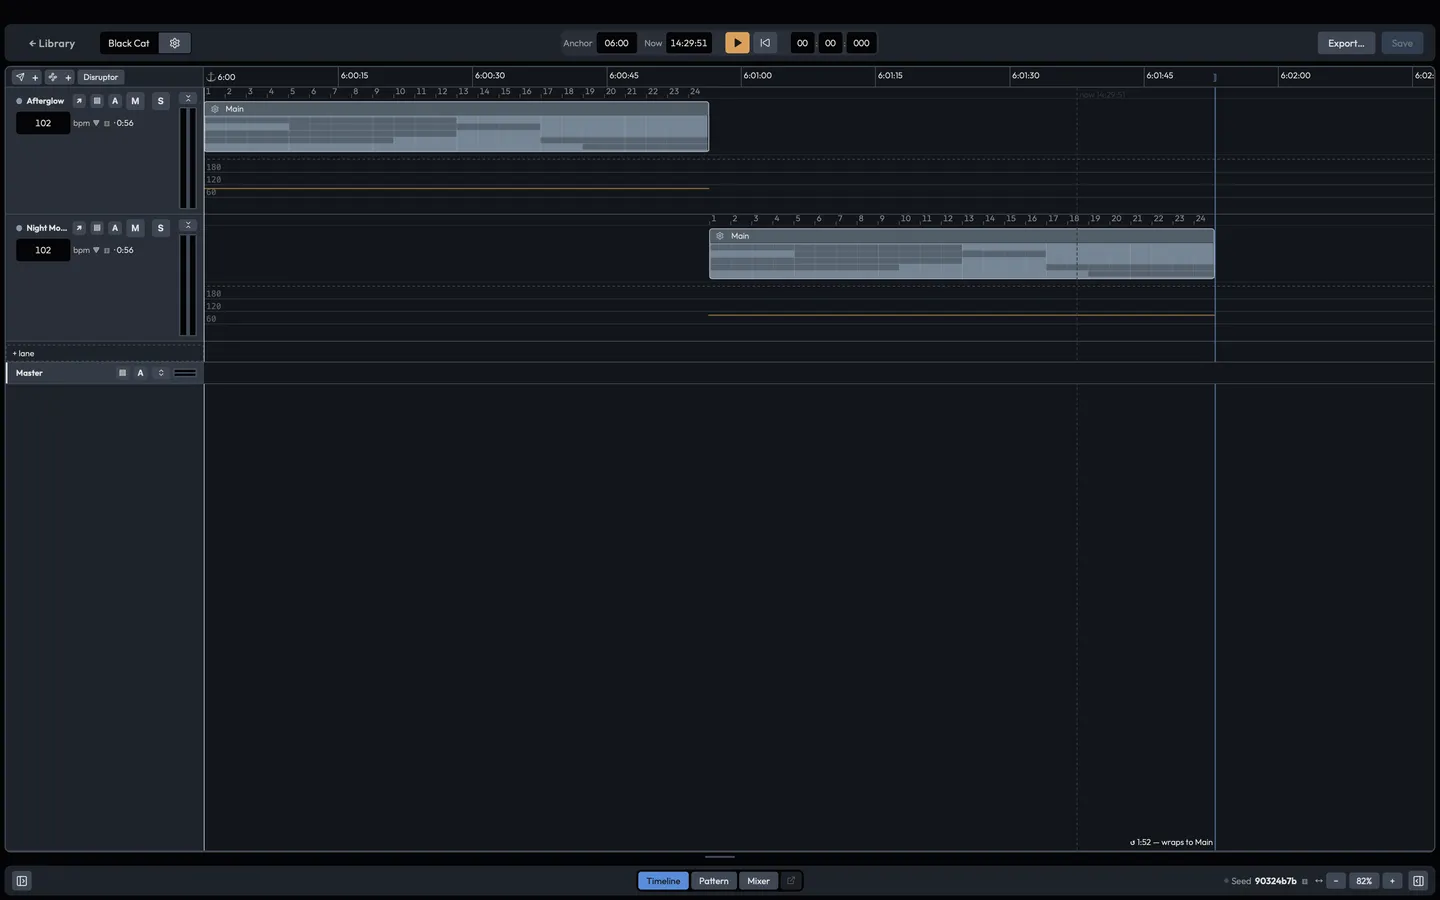The image size is (1440, 900).
Task: Switch to the Timeline tab
Action: [x=663, y=881]
